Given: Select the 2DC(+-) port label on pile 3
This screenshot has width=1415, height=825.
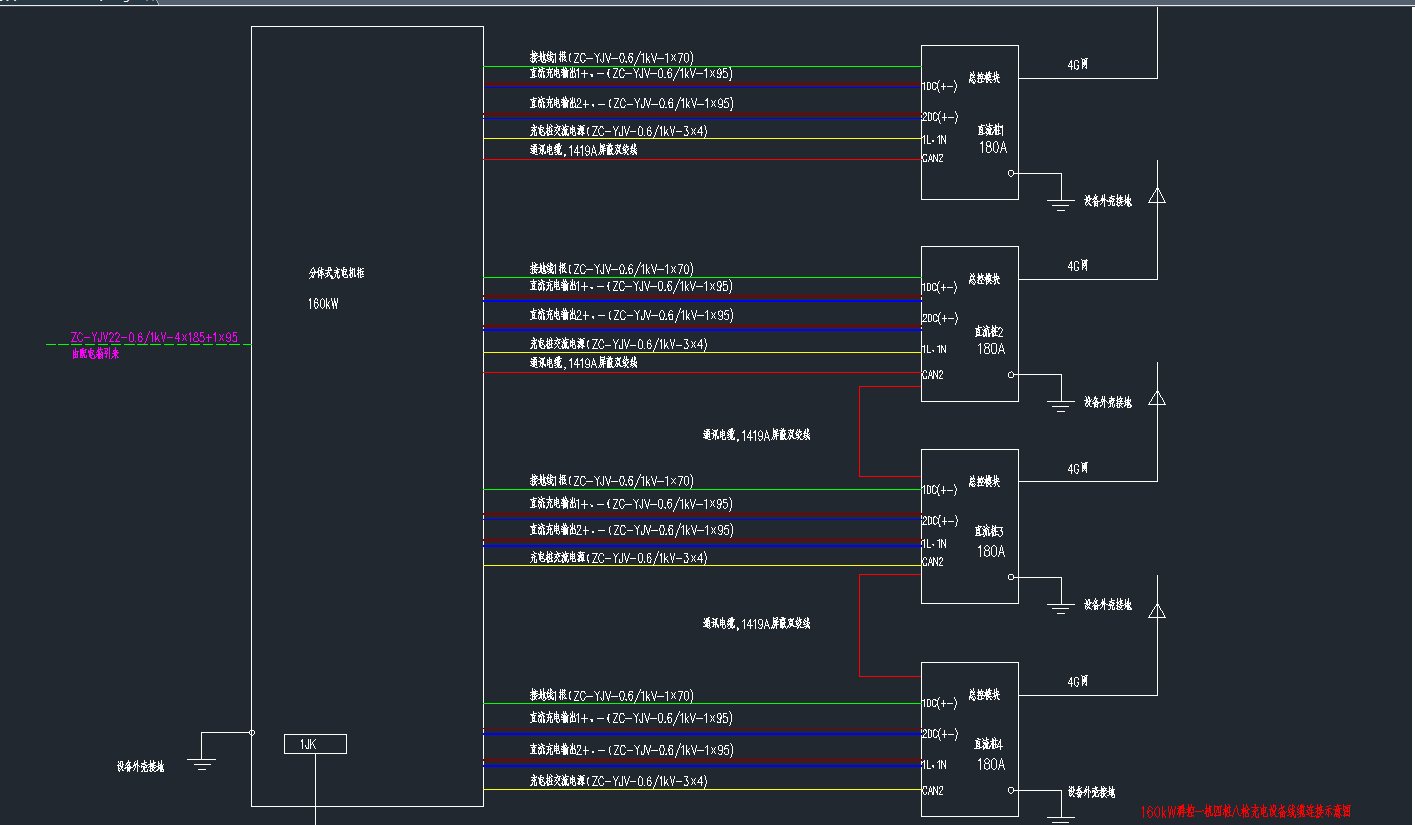Looking at the screenshot, I should 940,521.
